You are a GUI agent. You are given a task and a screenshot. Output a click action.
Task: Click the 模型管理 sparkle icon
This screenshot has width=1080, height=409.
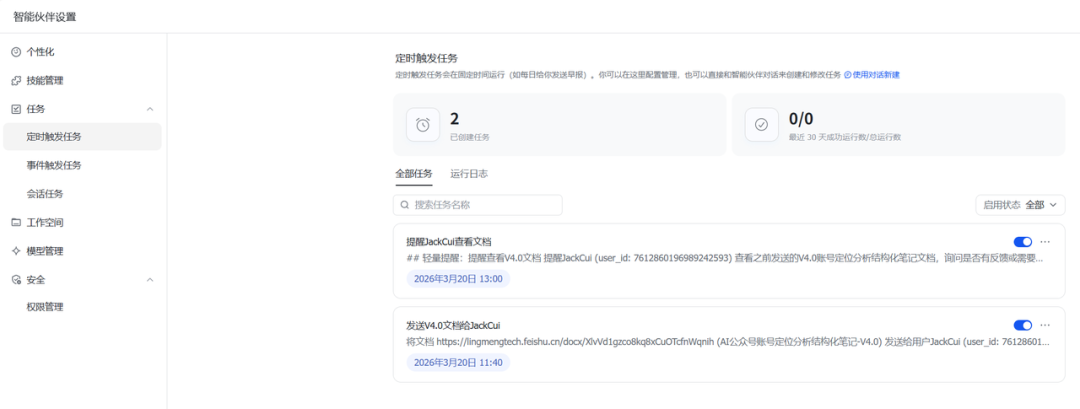[x=17, y=251]
